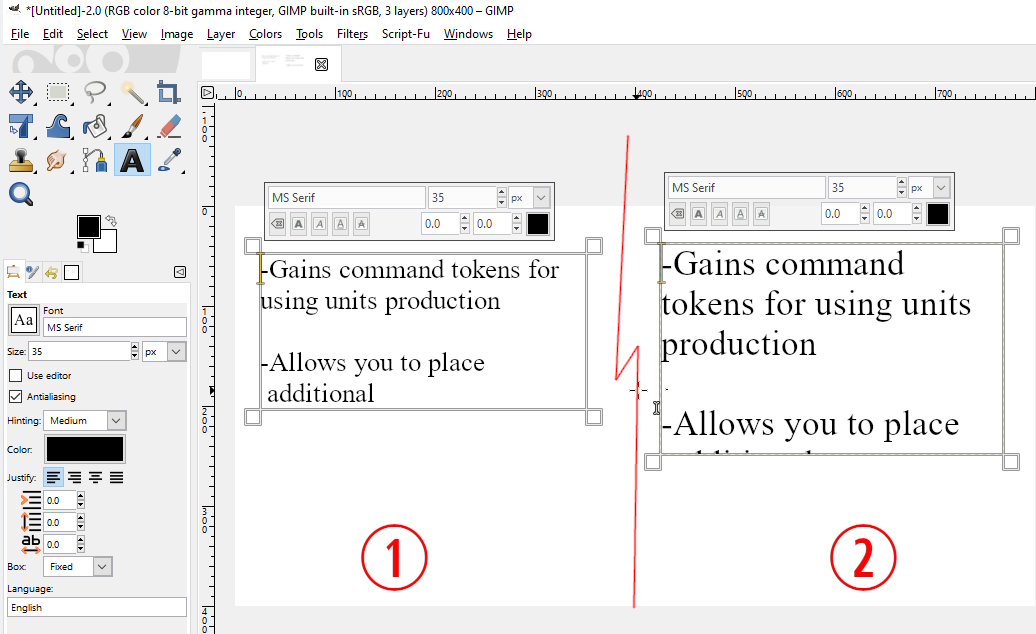Click the Aa font picker button
Viewport: 1036px width, 634px height.
[24, 320]
